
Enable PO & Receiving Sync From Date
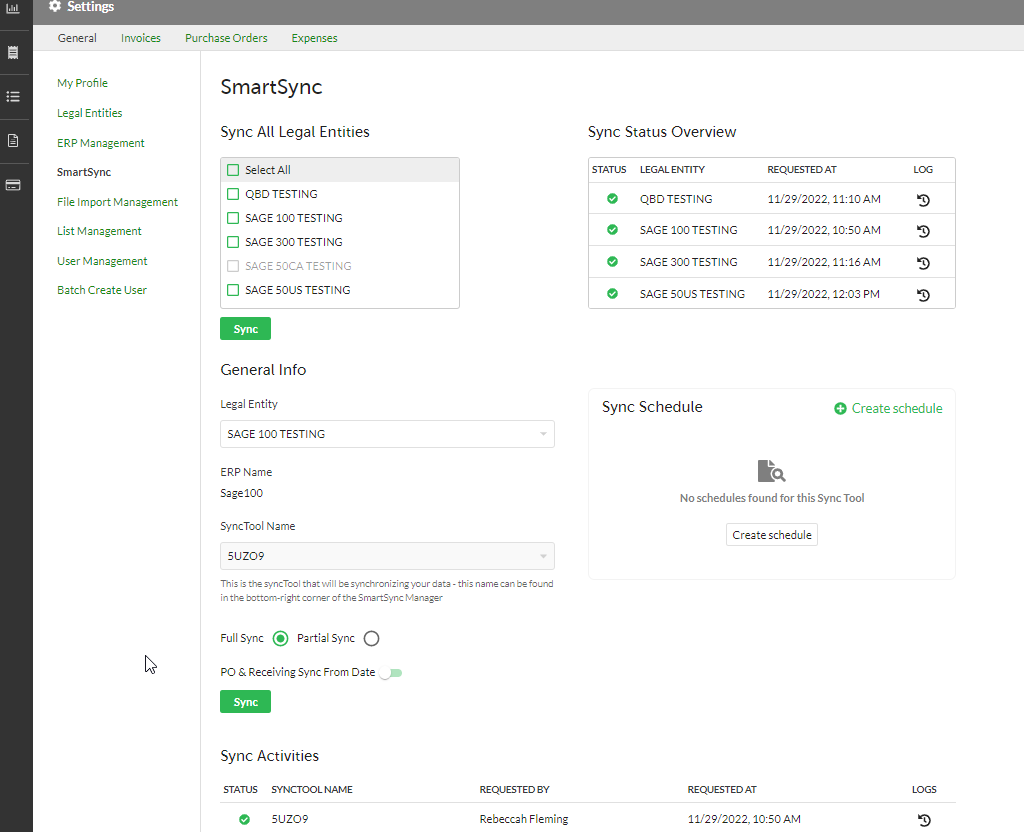point(390,672)
